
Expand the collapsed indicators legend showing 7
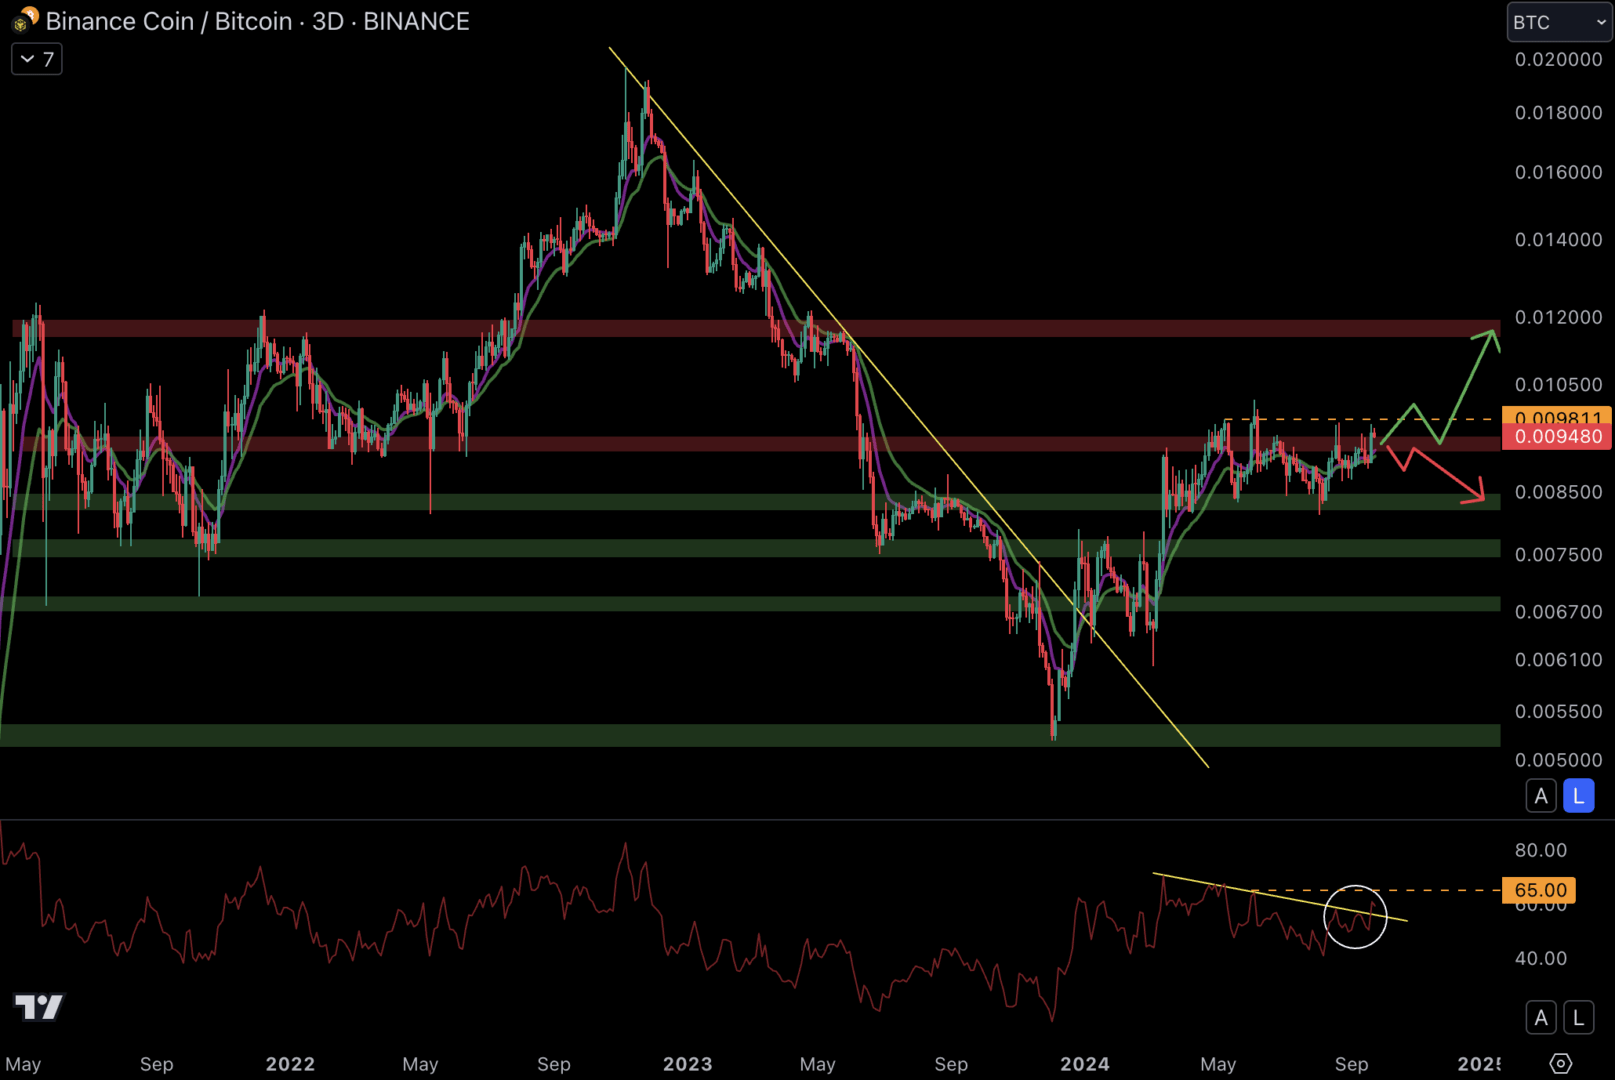(x=37, y=59)
